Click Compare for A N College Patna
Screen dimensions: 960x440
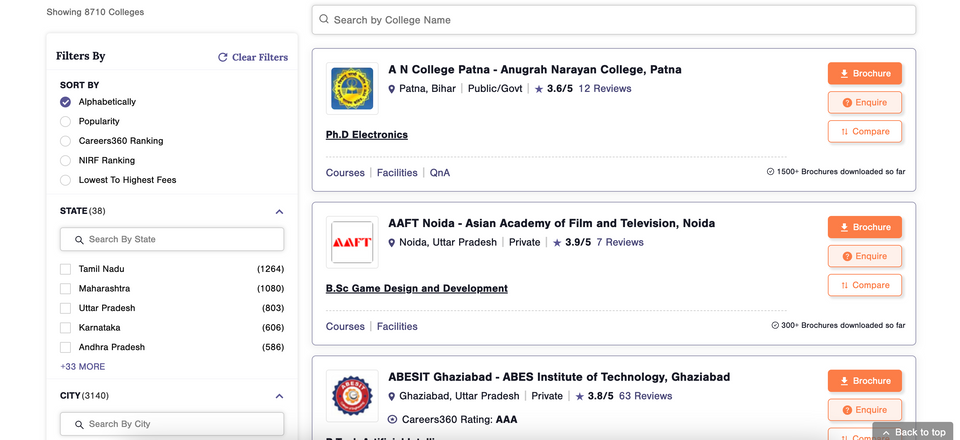(864, 132)
